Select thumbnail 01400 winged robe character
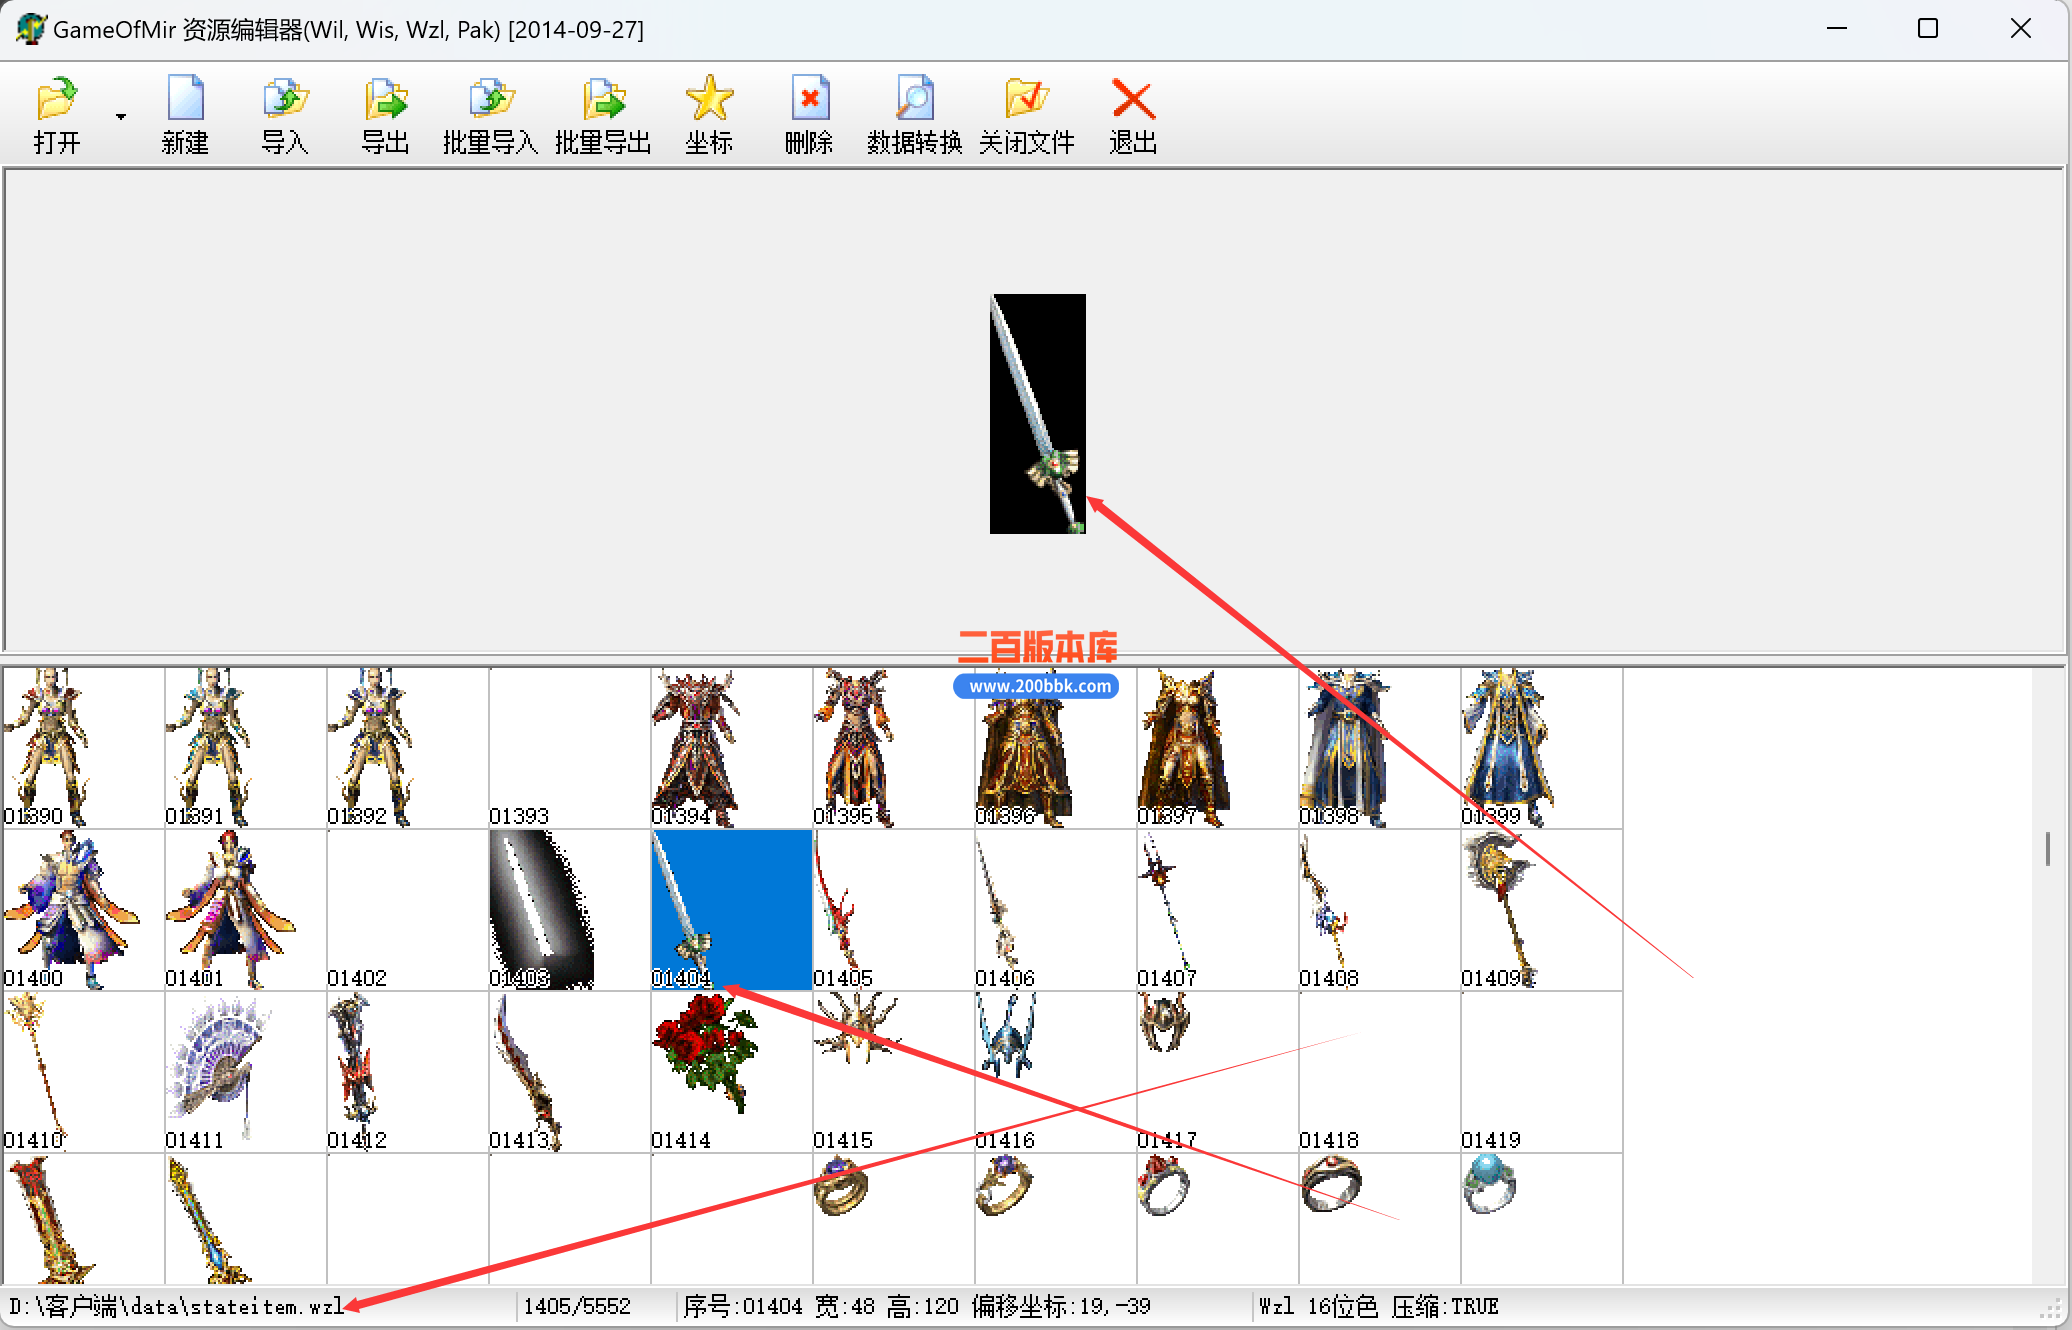 (x=84, y=910)
